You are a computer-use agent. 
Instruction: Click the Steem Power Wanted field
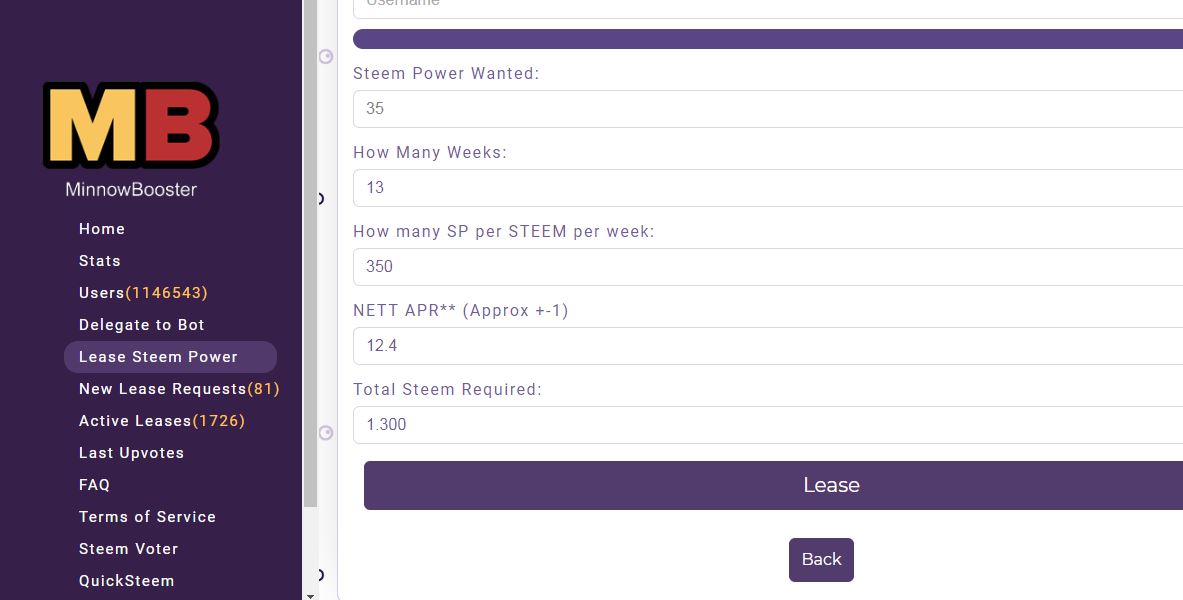(x=768, y=109)
